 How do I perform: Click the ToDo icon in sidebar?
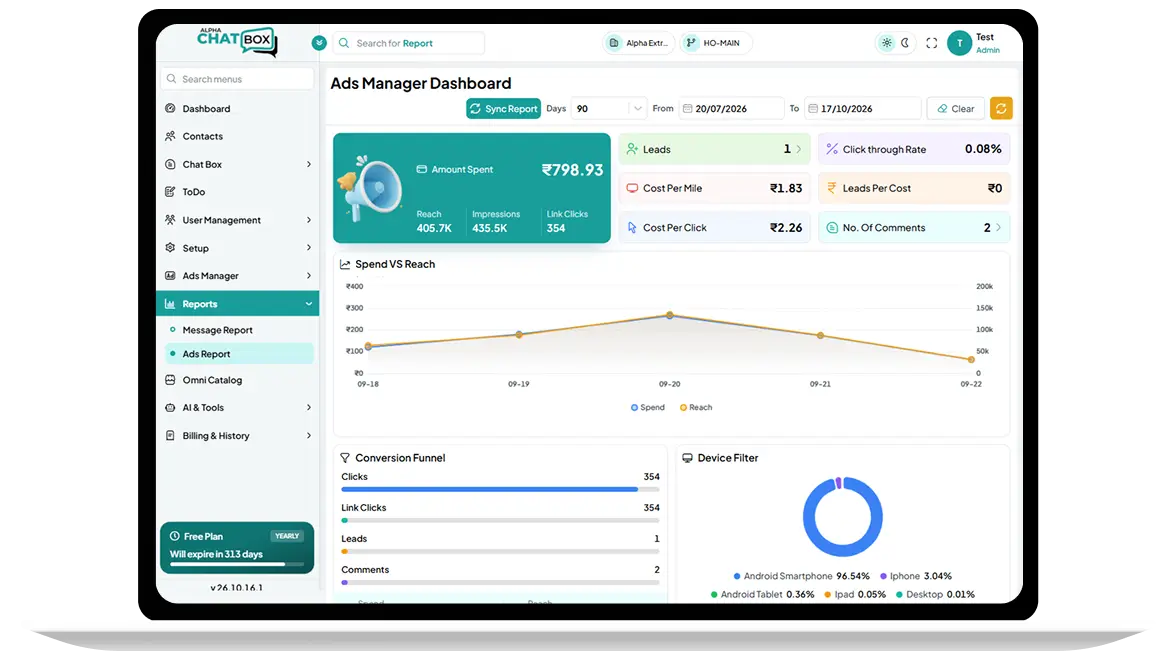[170, 192]
